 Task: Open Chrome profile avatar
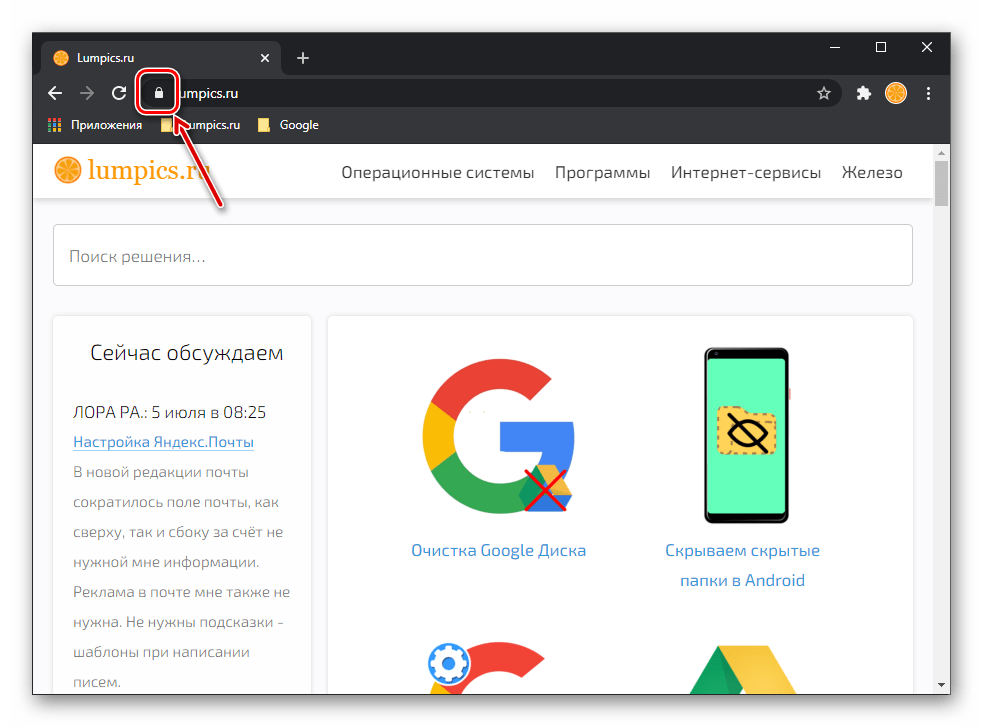click(x=896, y=94)
